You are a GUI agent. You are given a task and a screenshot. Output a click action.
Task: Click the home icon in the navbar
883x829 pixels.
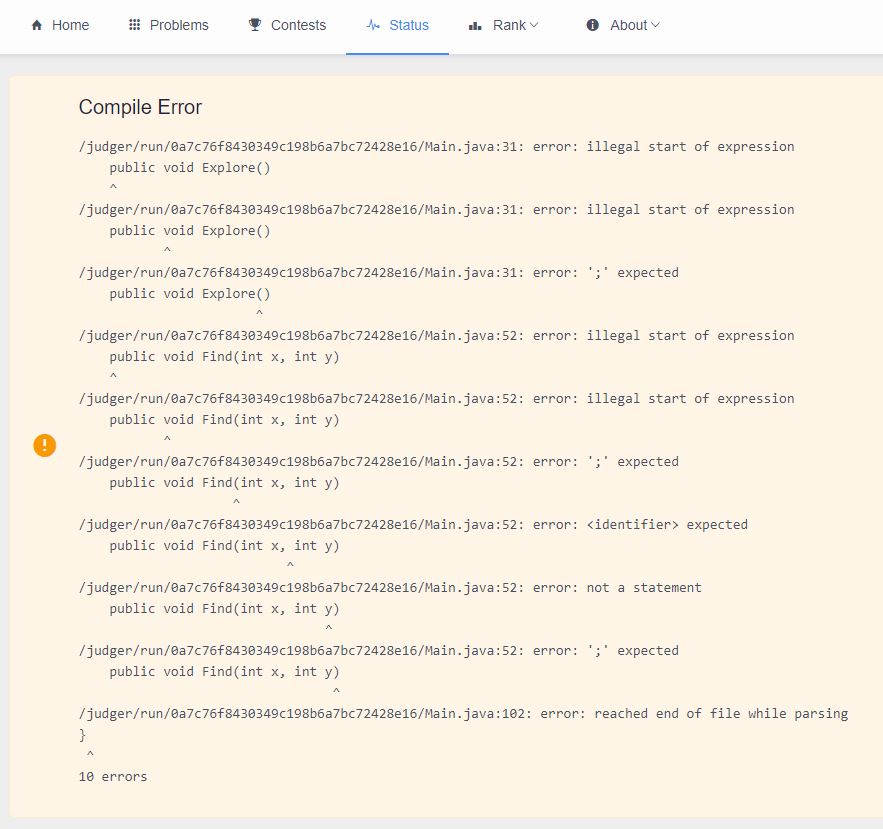[35, 26]
